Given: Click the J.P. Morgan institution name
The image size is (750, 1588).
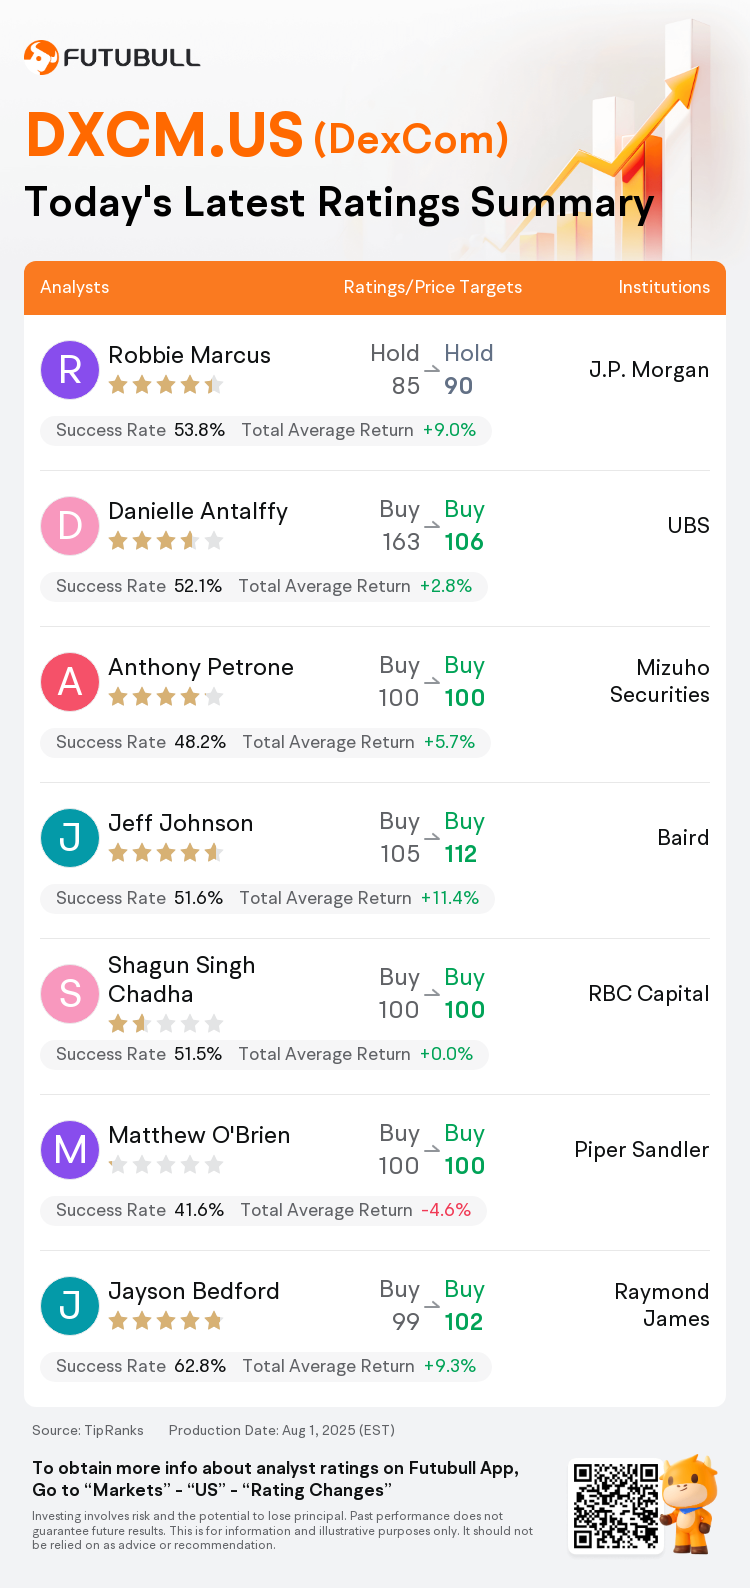Looking at the screenshot, I should (649, 370).
